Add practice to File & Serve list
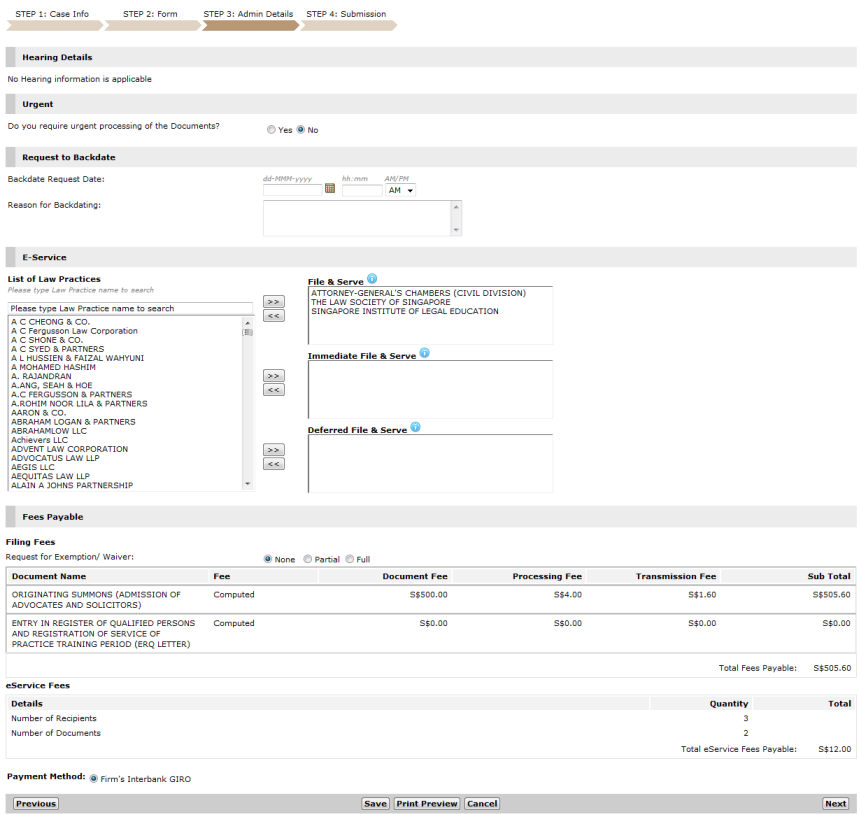859x814 pixels. (273, 301)
